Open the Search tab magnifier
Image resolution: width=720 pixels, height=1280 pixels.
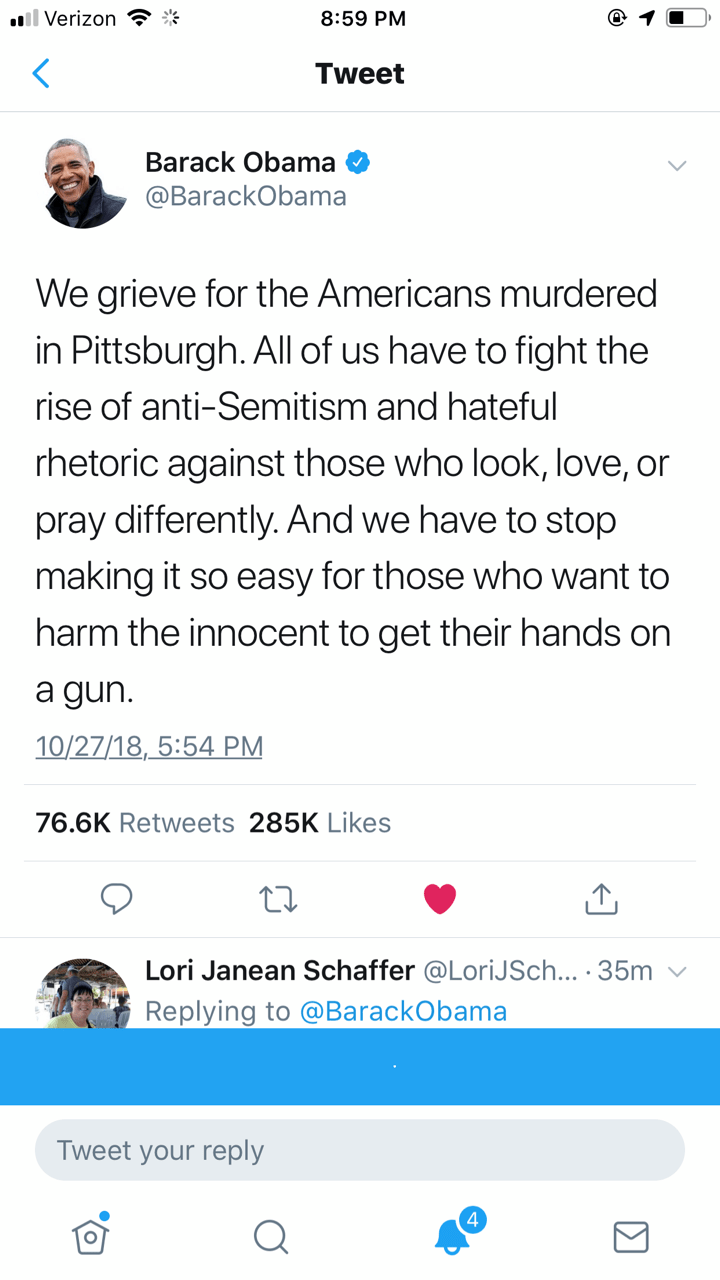(270, 1237)
